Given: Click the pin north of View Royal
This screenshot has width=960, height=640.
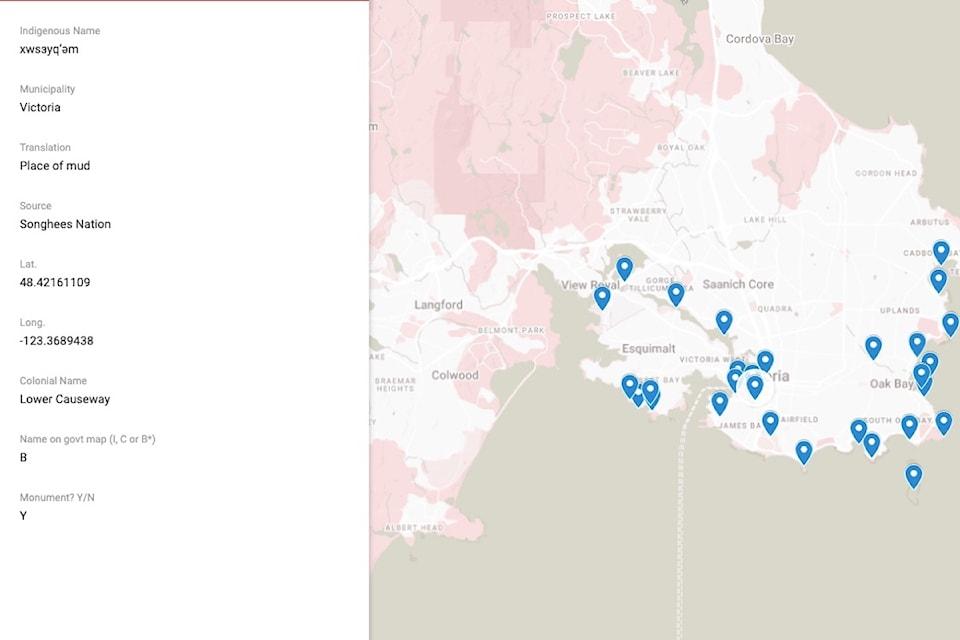Looking at the screenshot, I should click(624, 268).
